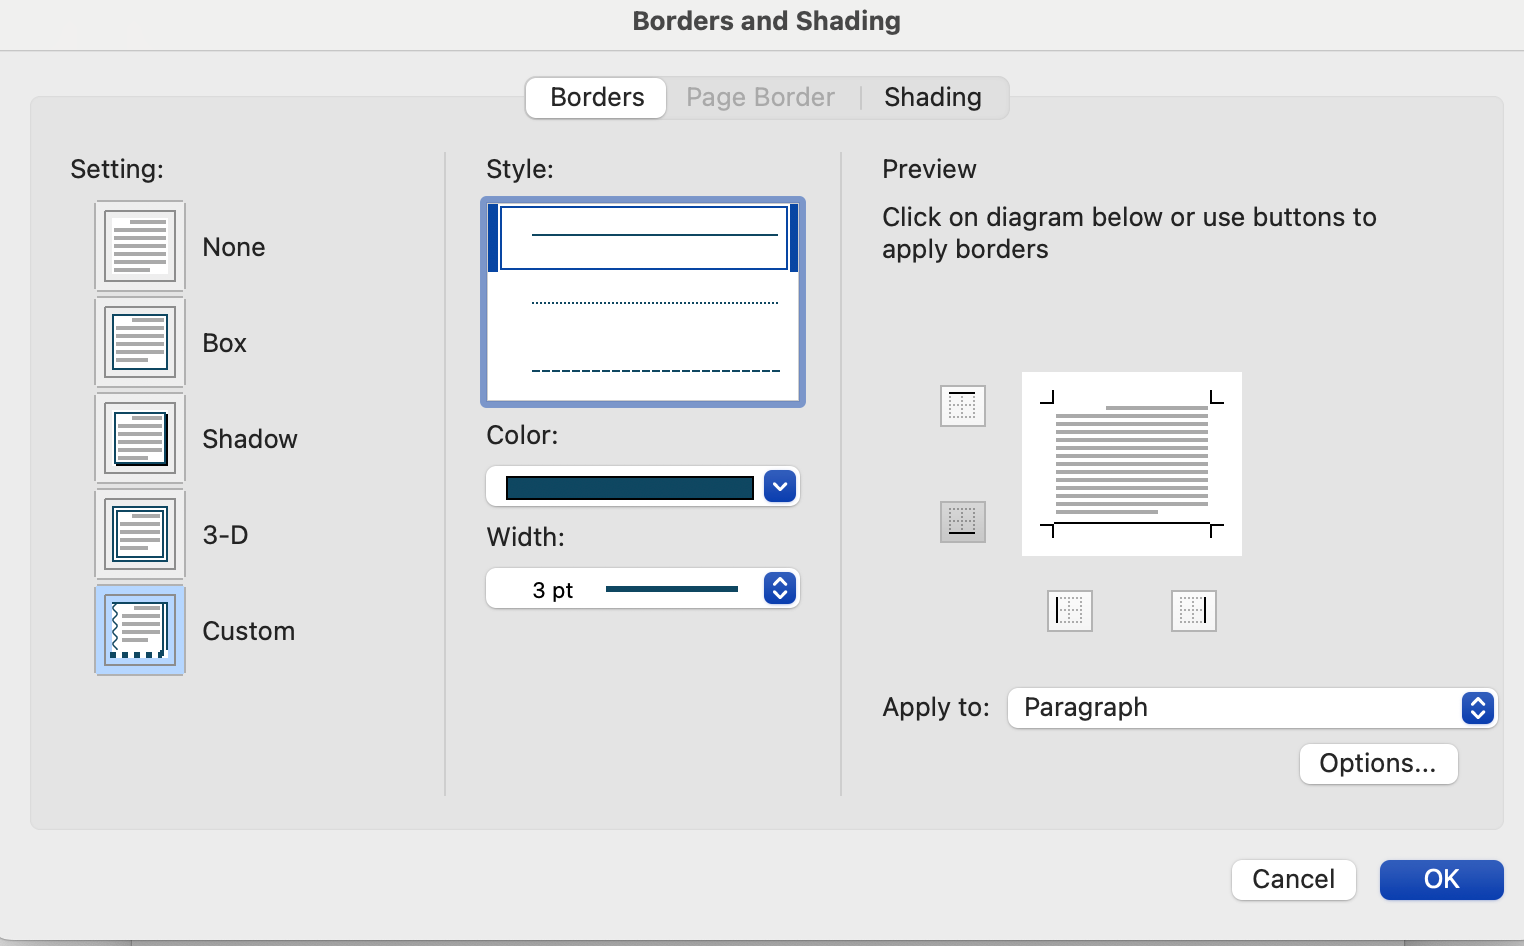1524x946 pixels.
Task: Select the None border setting icon
Action: click(x=140, y=246)
